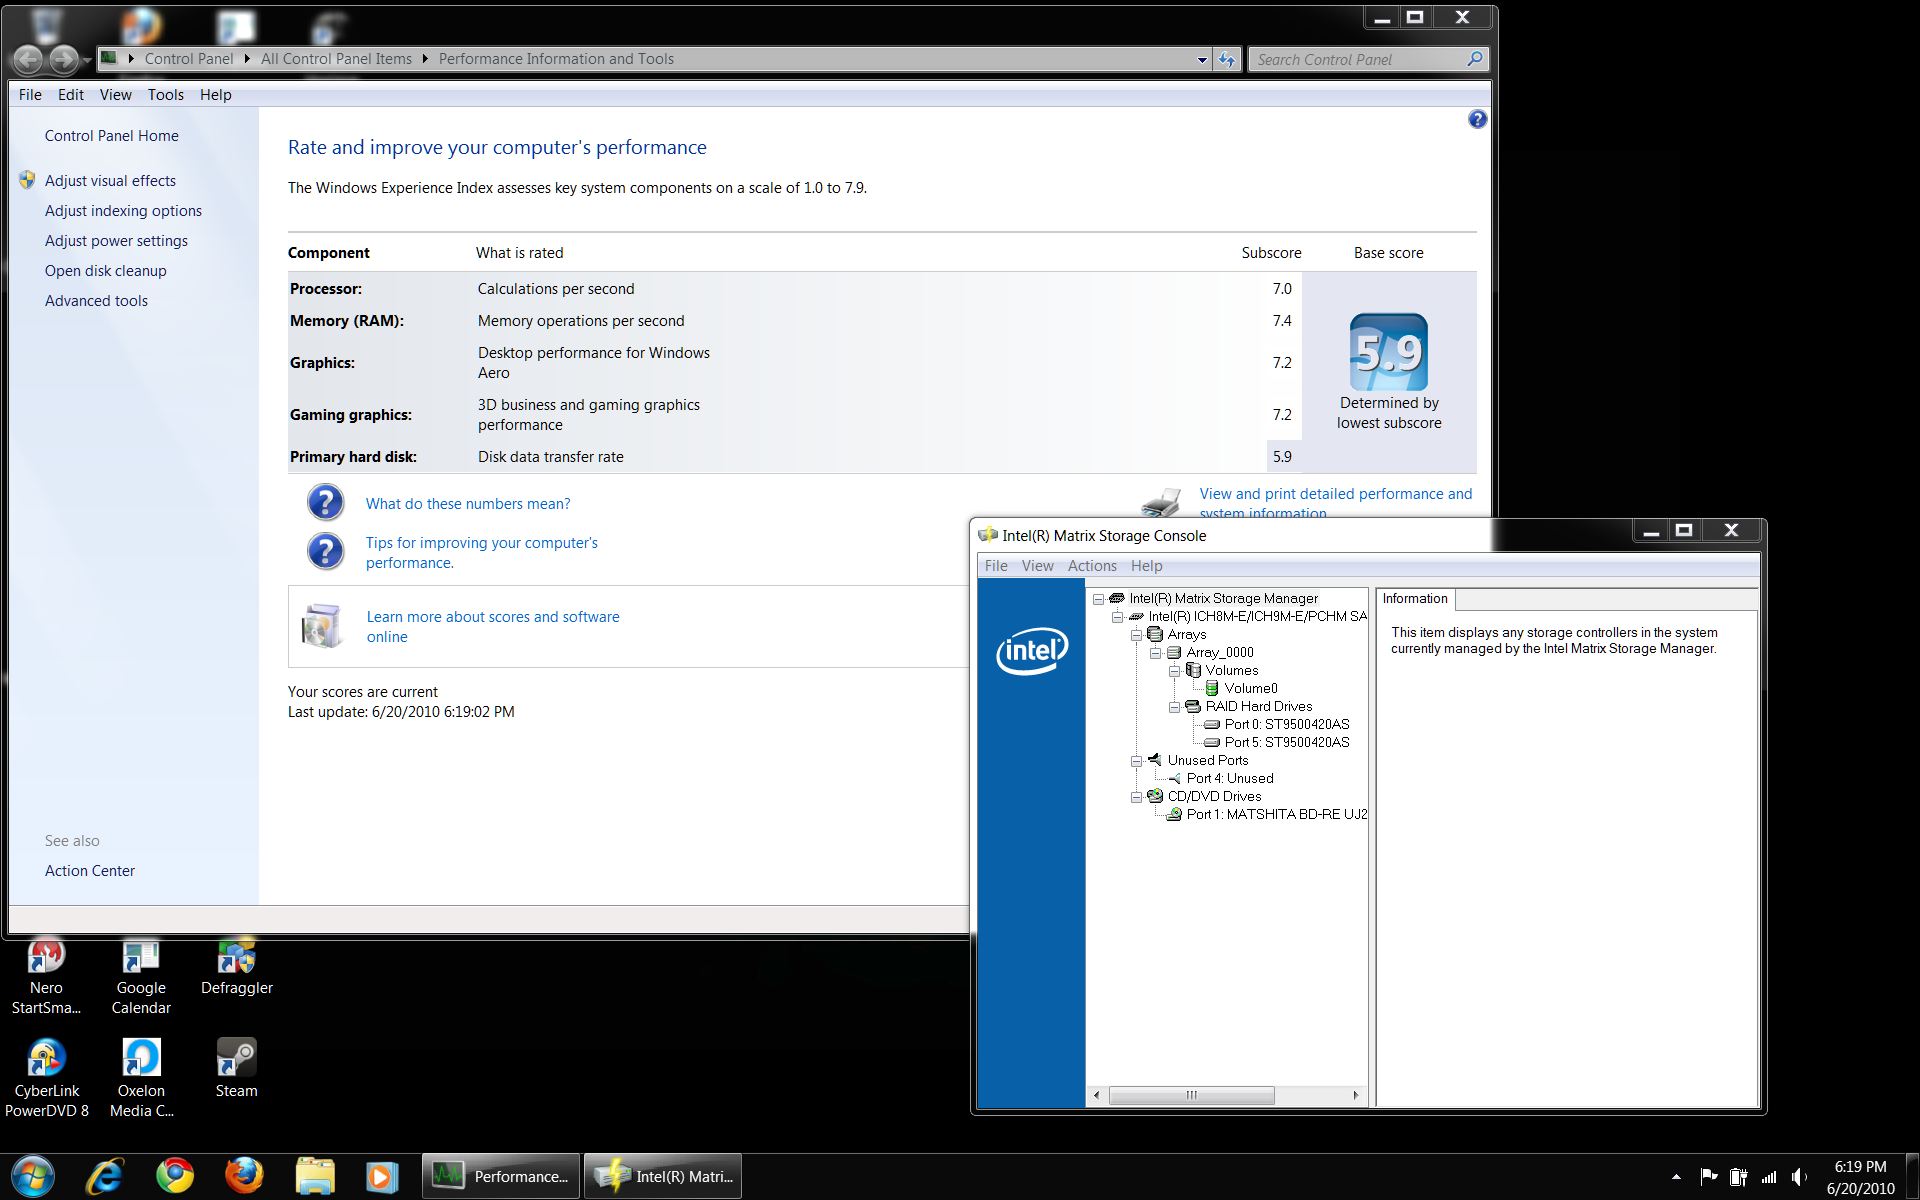The height and width of the screenshot is (1200, 1920).
Task: Select Port 5: ST9500420AS drive
Action: click(1287, 743)
